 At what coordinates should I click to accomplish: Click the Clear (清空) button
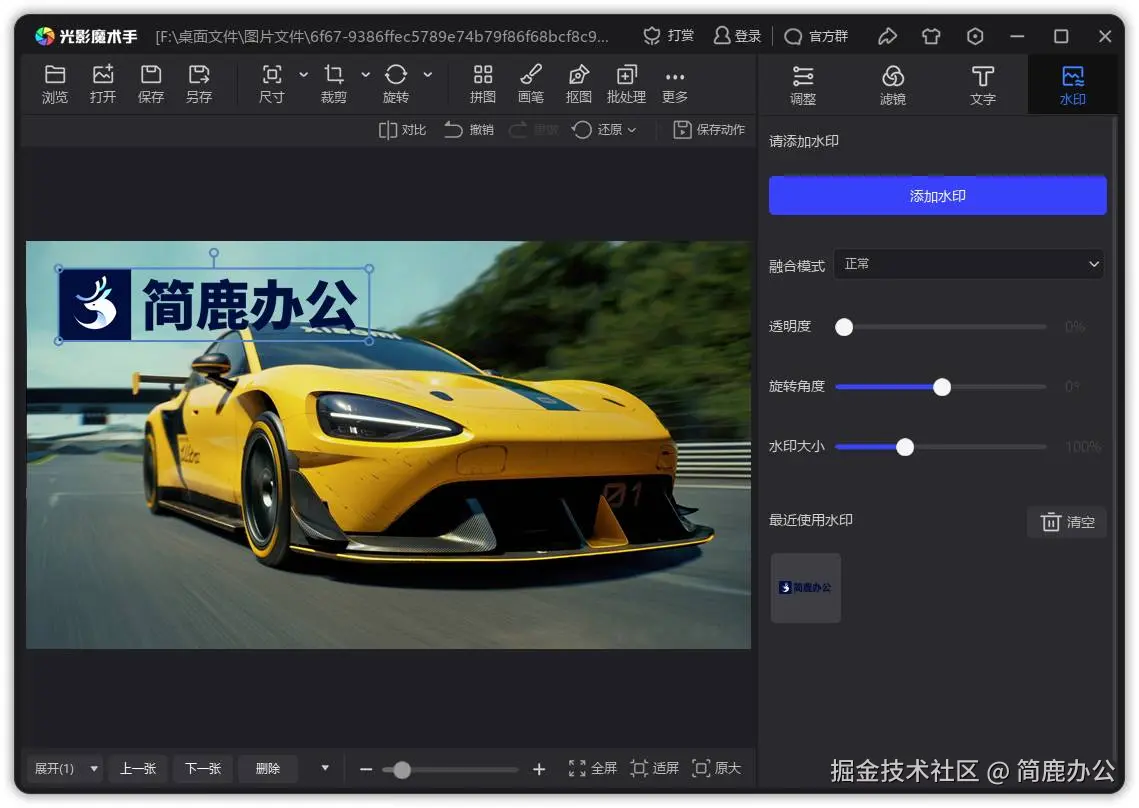(1067, 522)
